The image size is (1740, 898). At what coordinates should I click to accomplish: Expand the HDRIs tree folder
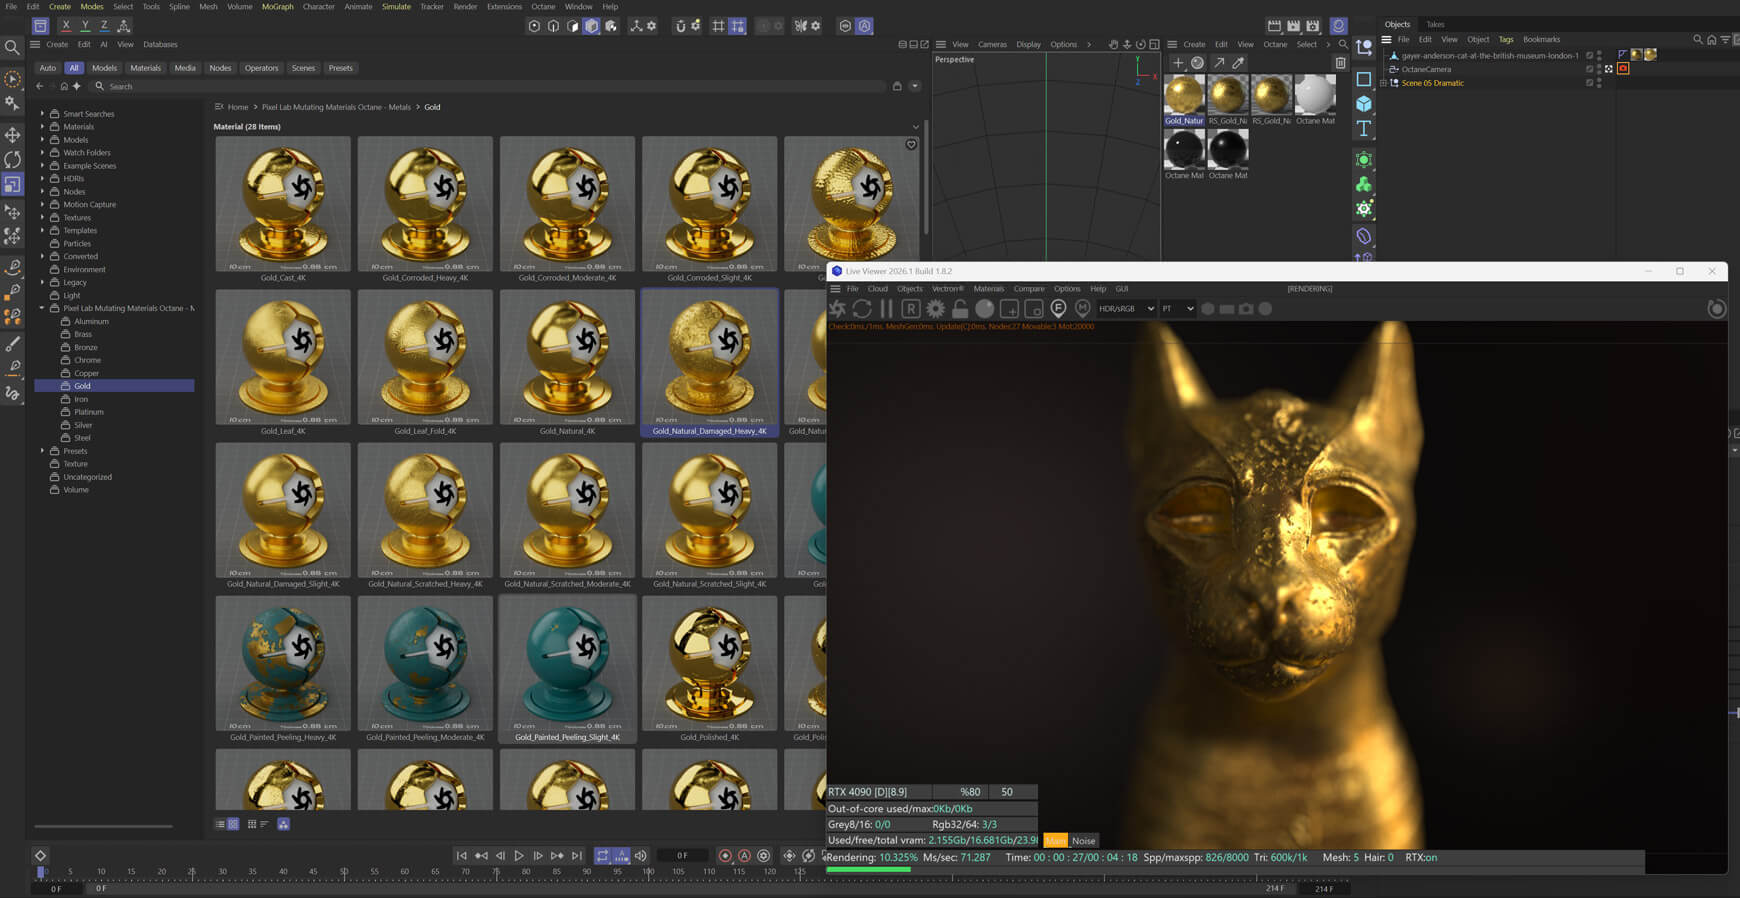pyautogui.click(x=42, y=179)
